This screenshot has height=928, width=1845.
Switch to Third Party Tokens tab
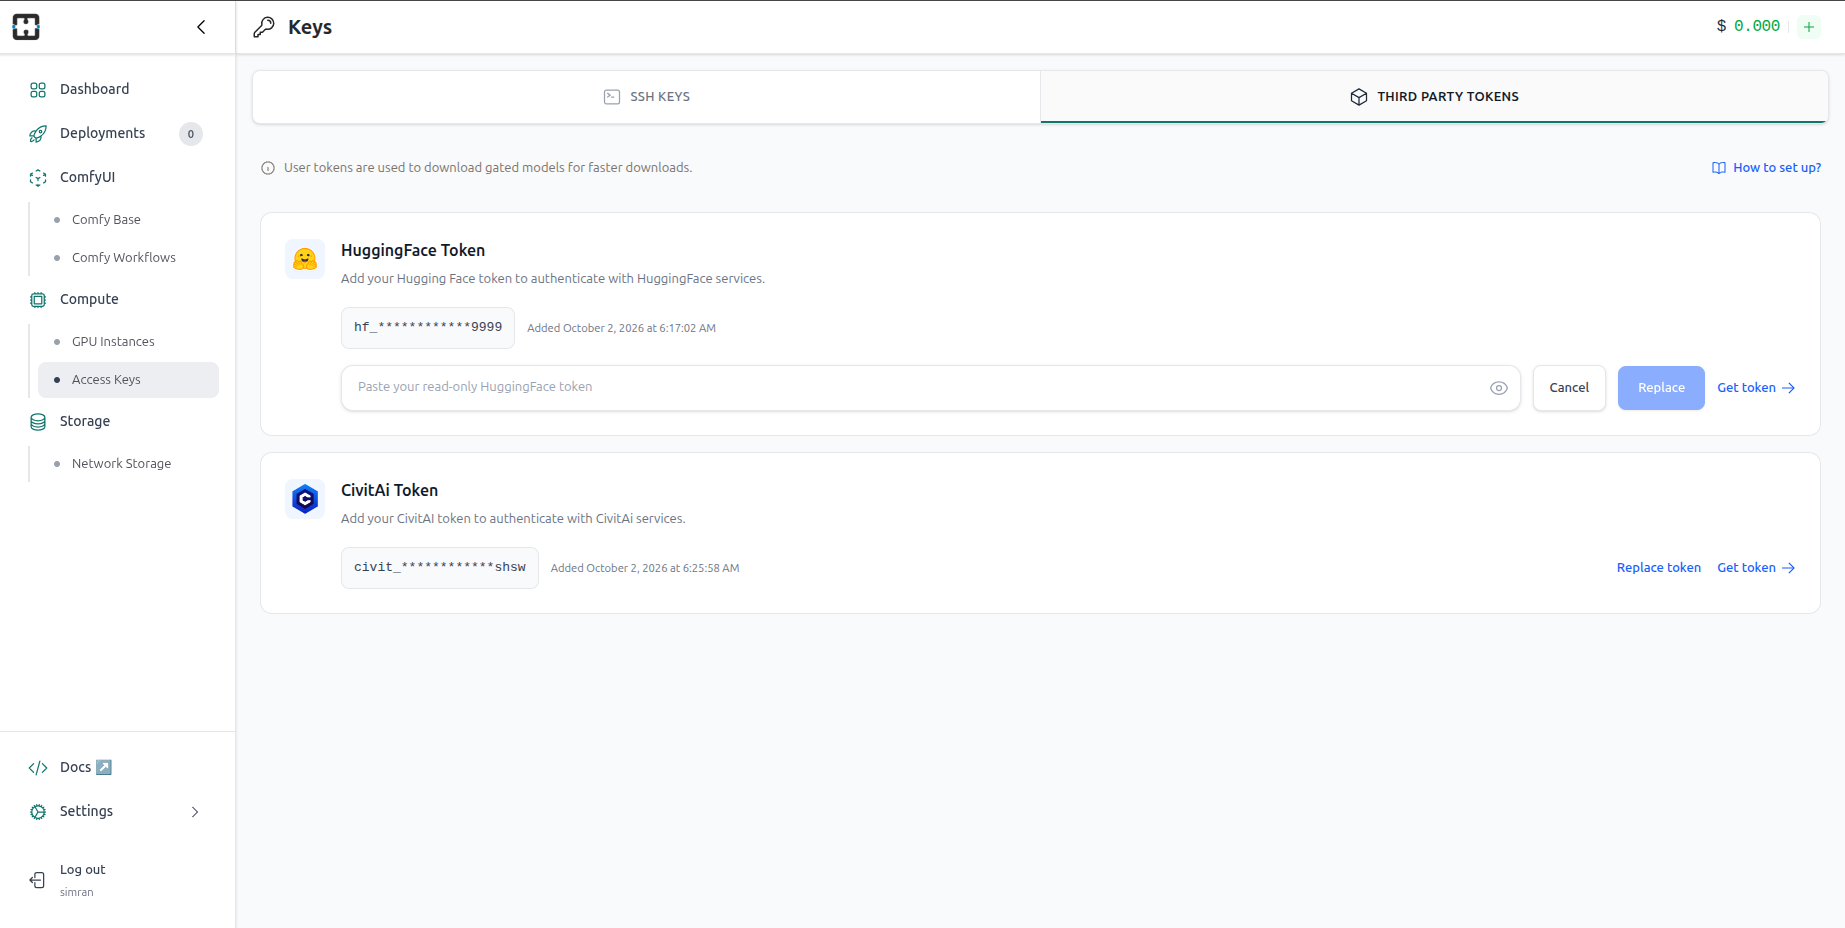point(1434,97)
